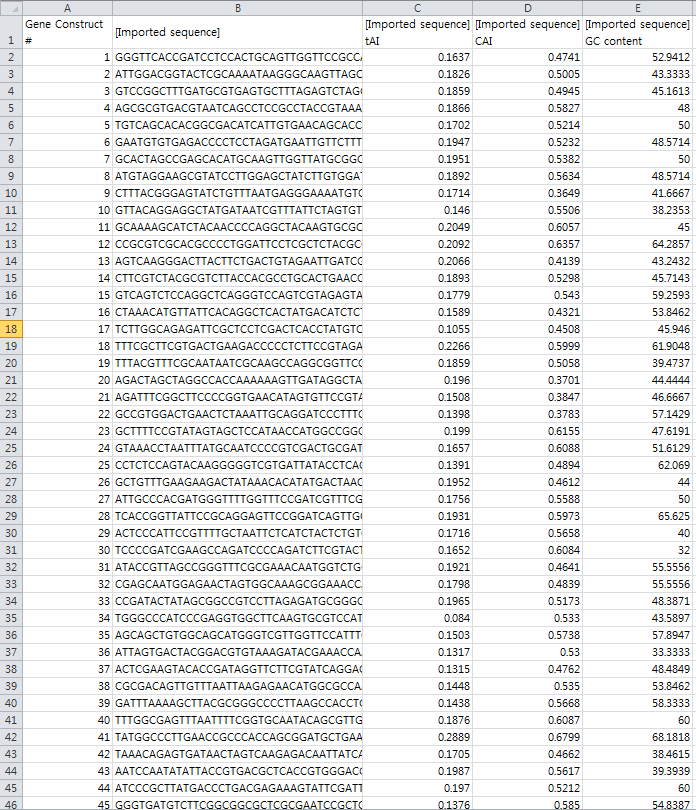Click tAI value 0.2266

tap(417, 346)
